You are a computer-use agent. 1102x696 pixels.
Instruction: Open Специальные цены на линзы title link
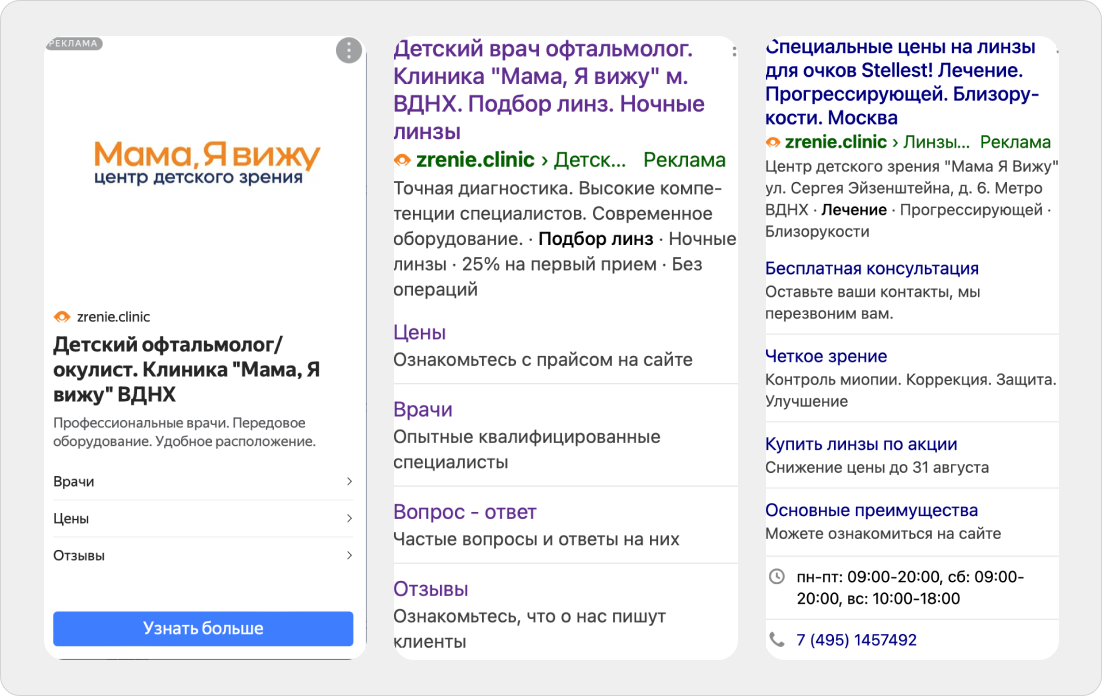(902, 82)
